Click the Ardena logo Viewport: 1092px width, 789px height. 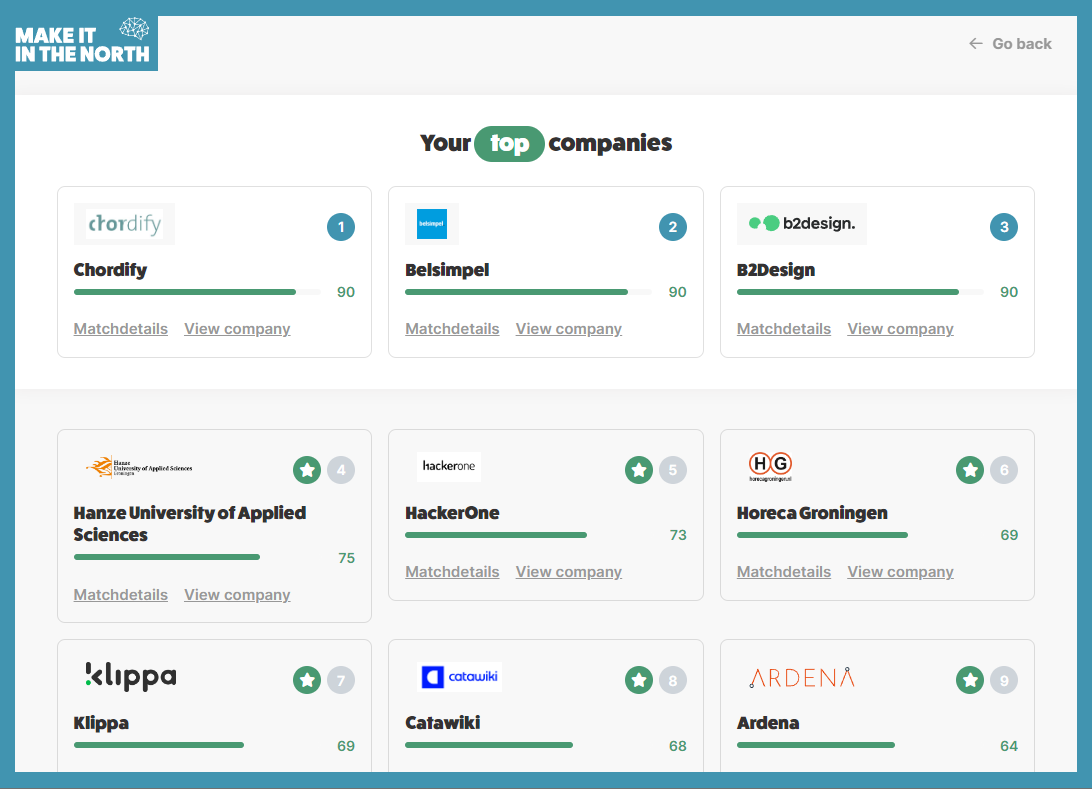pos(802,678)
